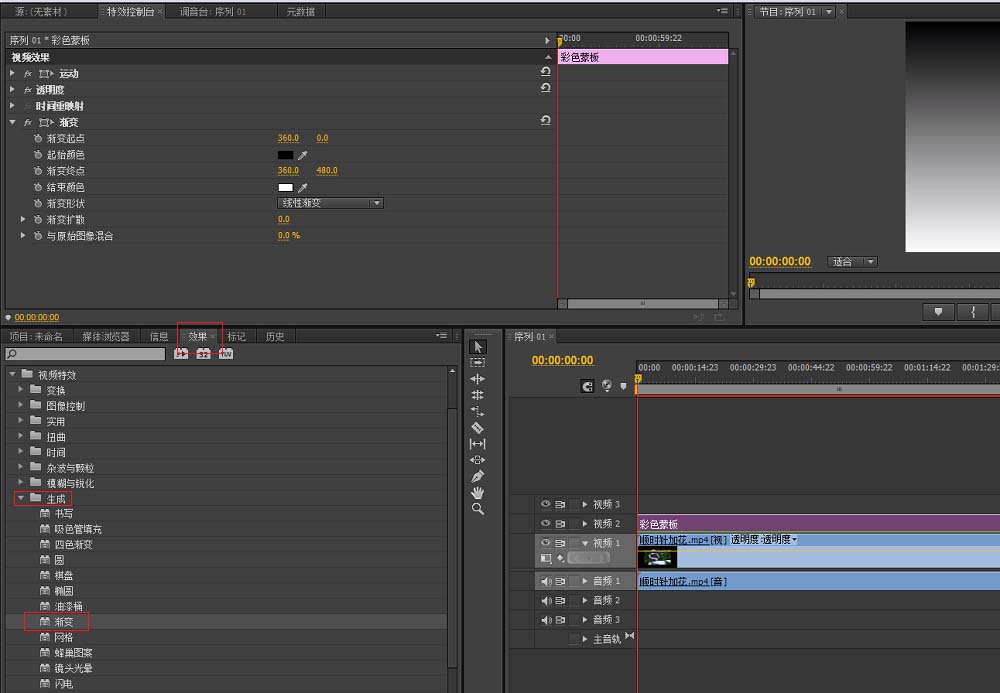Image resolution: width=1000 pixels, height=693 pixels.
Task: Choose the Selection arrow tool
Action: [x=477, y=346]
